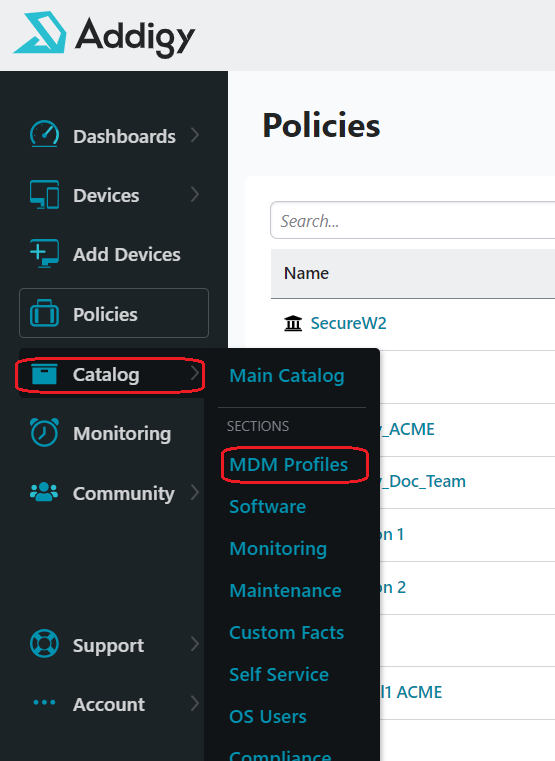Click the Policies page heading
This screenshot has height=761, width=555.
point(321,125)
